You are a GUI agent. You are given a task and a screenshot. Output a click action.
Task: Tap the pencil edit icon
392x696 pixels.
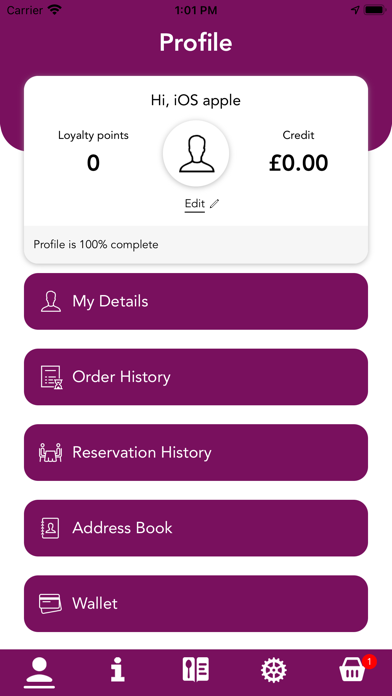coord(214,204)
